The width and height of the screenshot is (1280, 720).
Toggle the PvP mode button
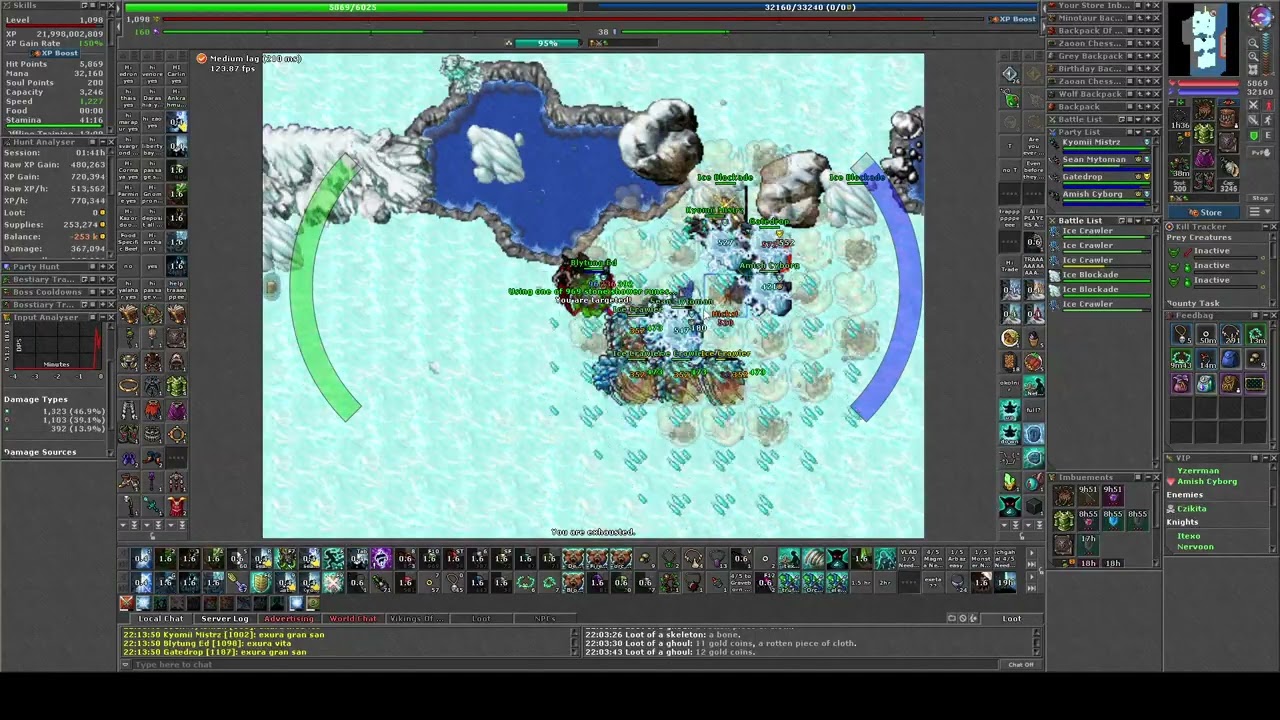(x=1261, y=153)
